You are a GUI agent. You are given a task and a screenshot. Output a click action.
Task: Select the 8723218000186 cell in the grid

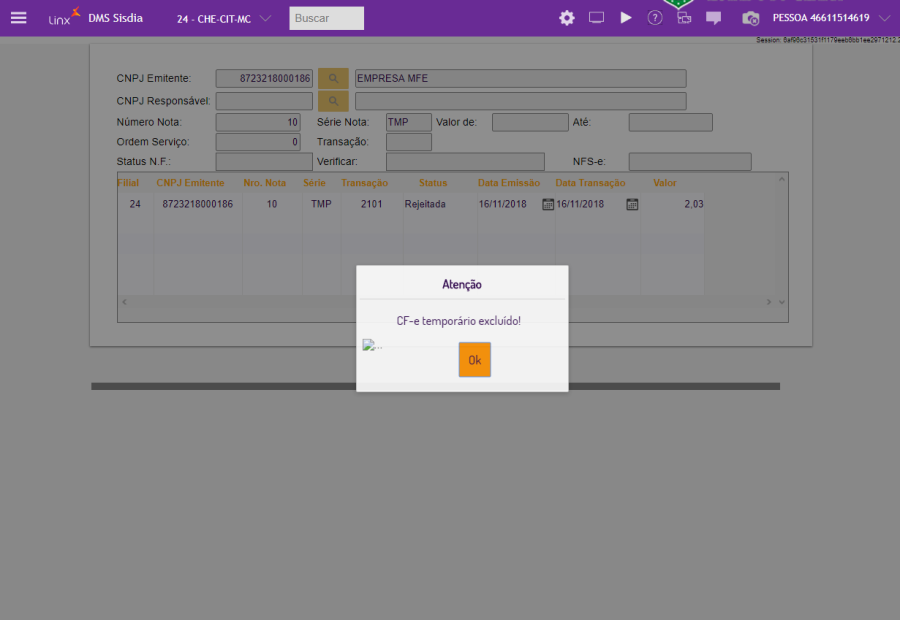point(197,204)
